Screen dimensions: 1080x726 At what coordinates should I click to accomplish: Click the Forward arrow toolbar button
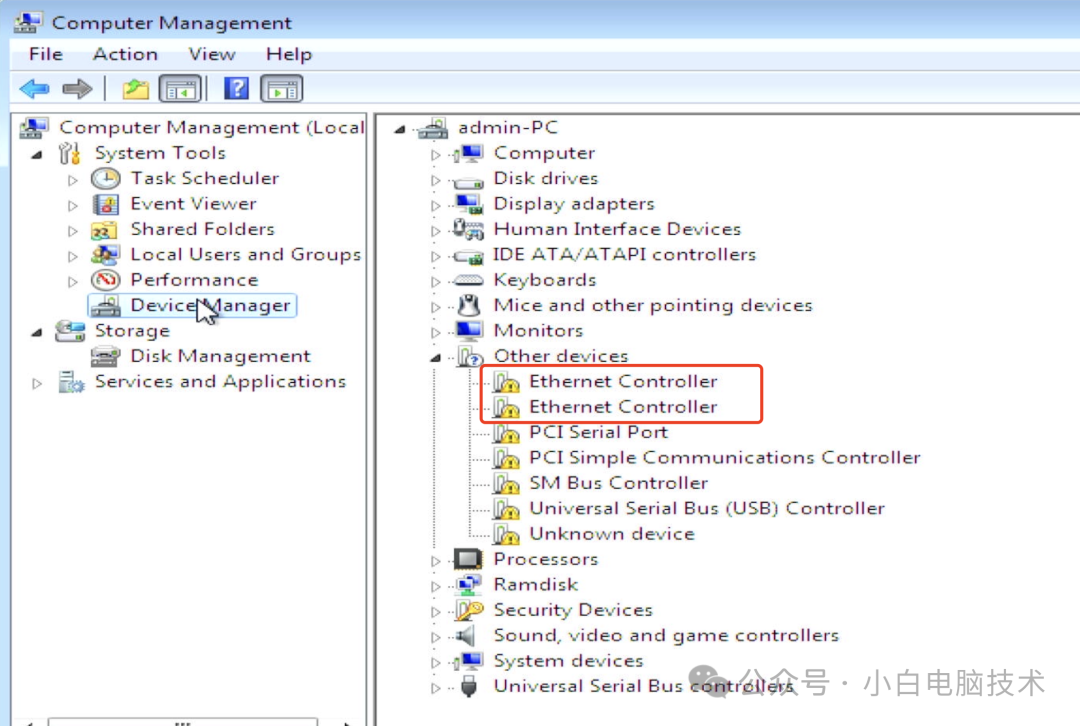pos(76,89)
